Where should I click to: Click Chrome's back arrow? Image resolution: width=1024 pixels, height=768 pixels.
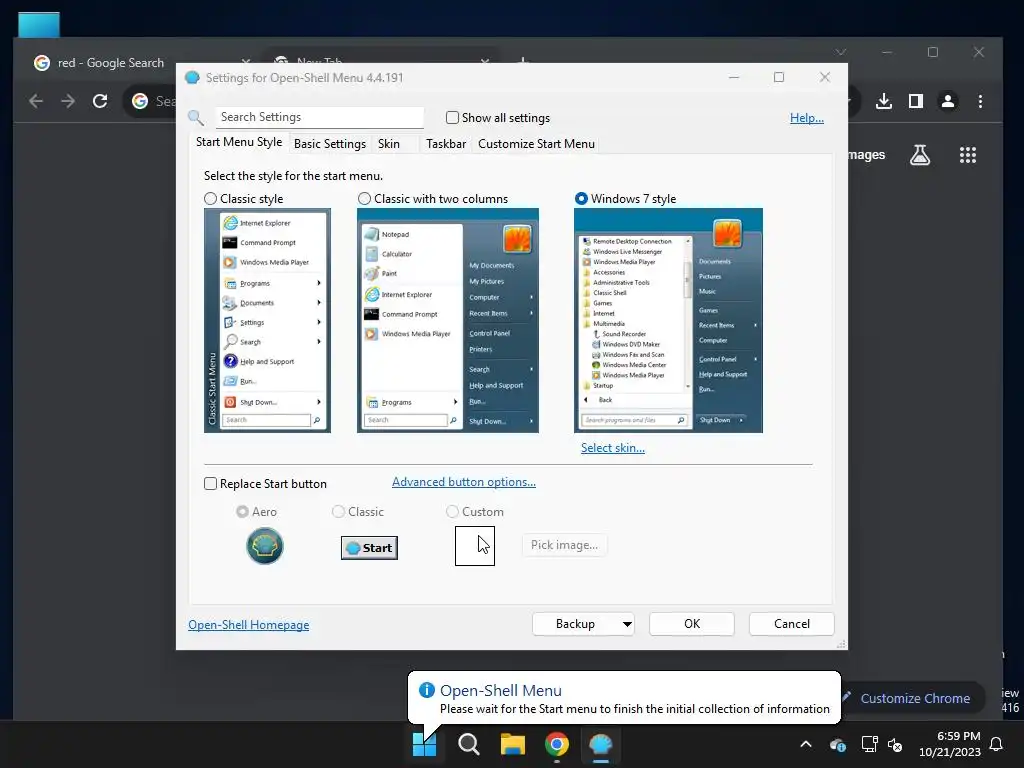point(36,101)
